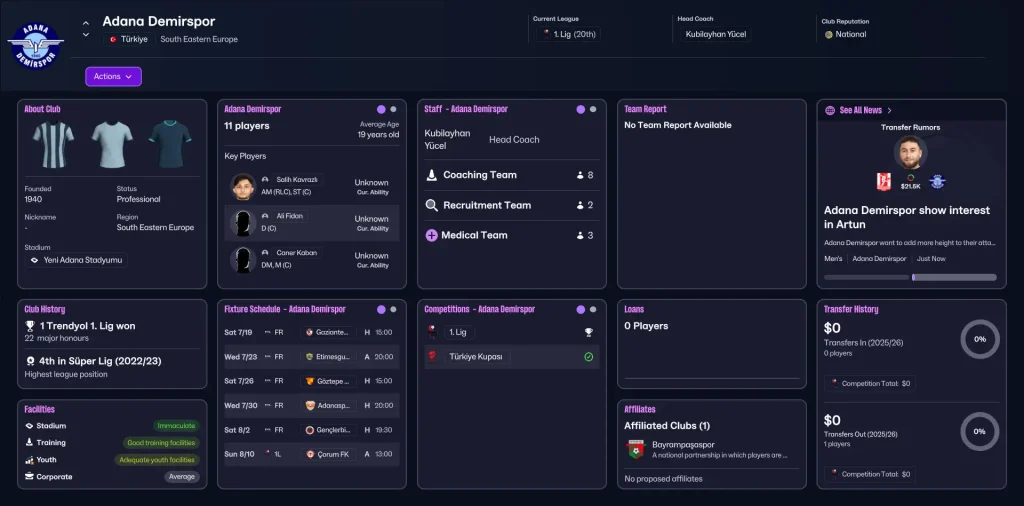Viewport: 1024px width, 506px height.
Task: Select the purple page dot in Fixture Schedule
Action: [x=381, y=309]
